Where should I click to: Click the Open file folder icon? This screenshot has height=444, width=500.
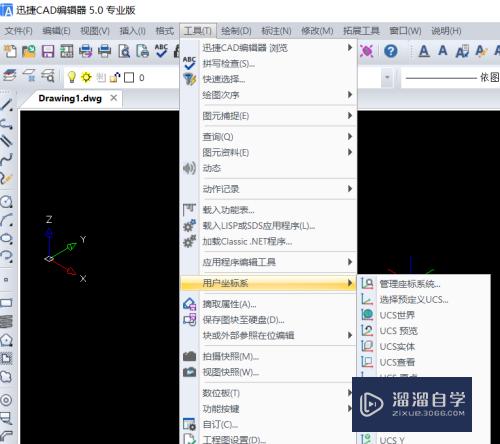pos(29,51)
